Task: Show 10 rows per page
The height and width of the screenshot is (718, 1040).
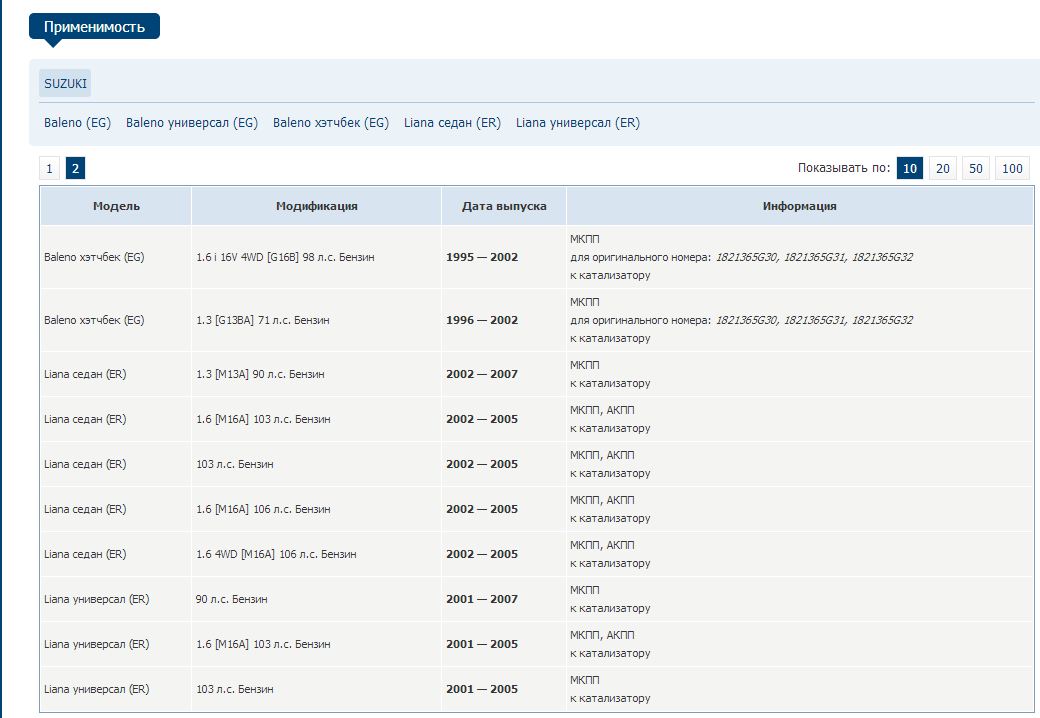Action: coord(909,168)
